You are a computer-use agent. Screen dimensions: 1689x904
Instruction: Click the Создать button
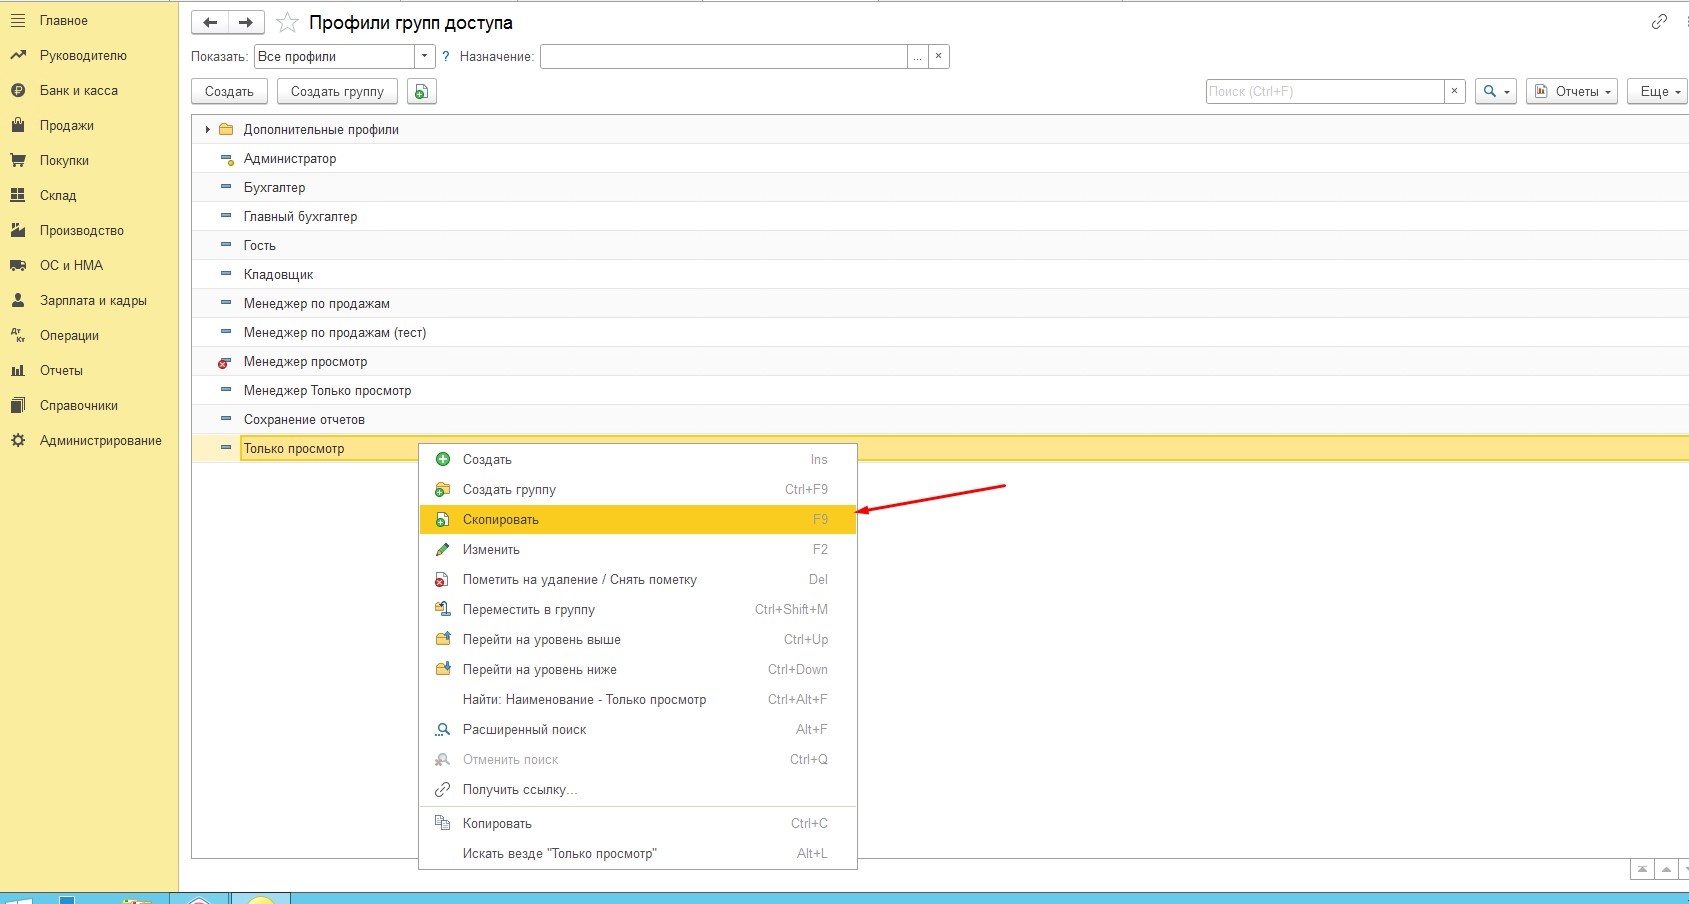pos(229,91)
